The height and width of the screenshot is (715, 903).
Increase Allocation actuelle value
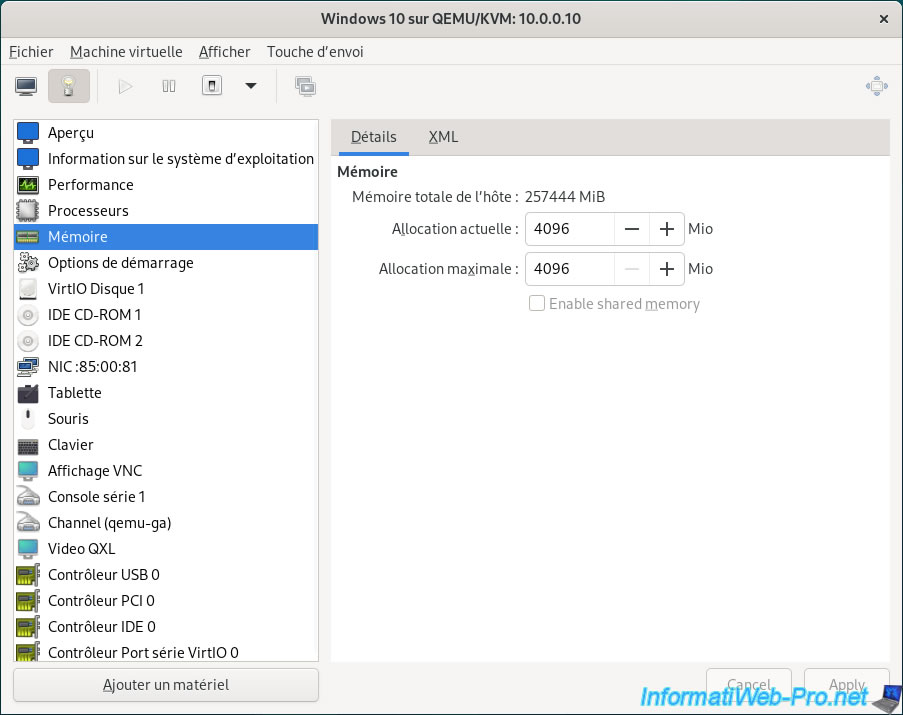point(667,229)
